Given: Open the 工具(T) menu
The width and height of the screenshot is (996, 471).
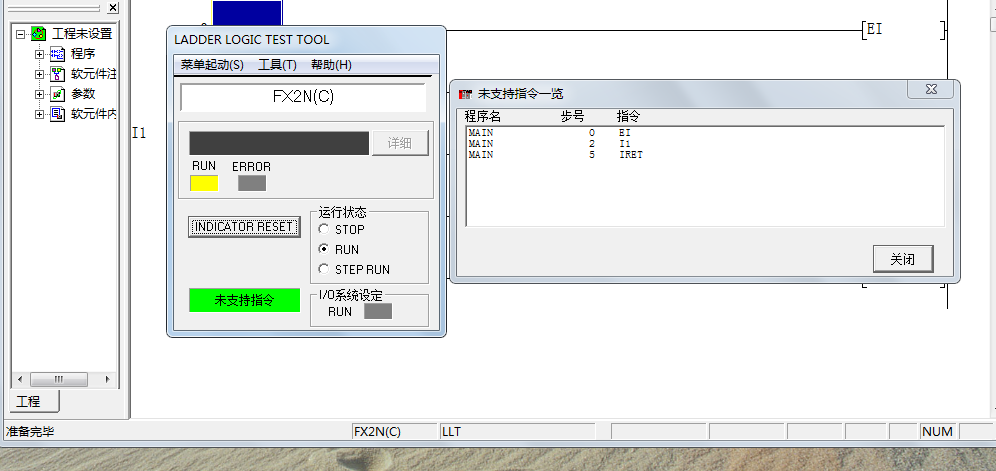Looking at the screenshot, I should click(277, 65).
